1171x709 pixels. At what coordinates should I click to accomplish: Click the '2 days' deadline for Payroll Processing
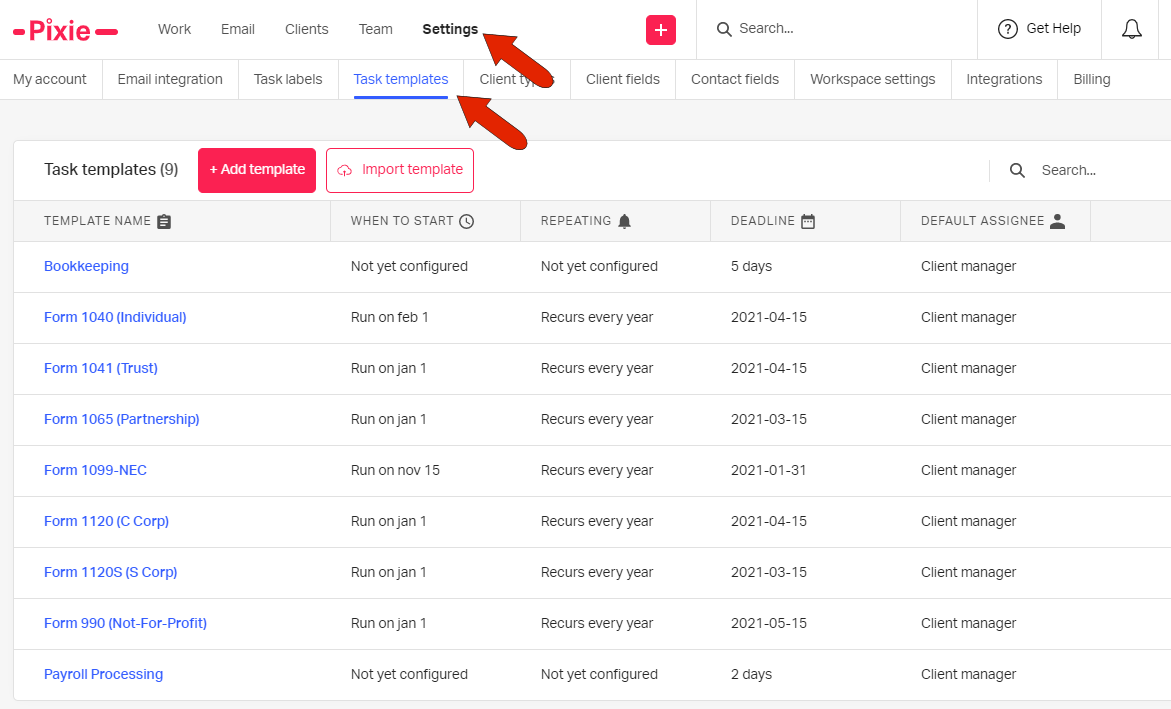click(751, 674)
